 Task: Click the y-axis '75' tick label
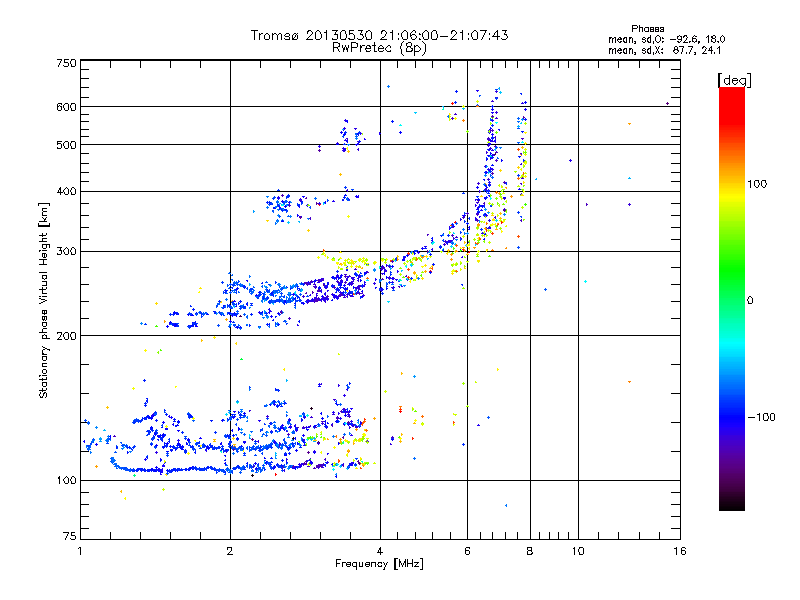click(x=70, y=536)
